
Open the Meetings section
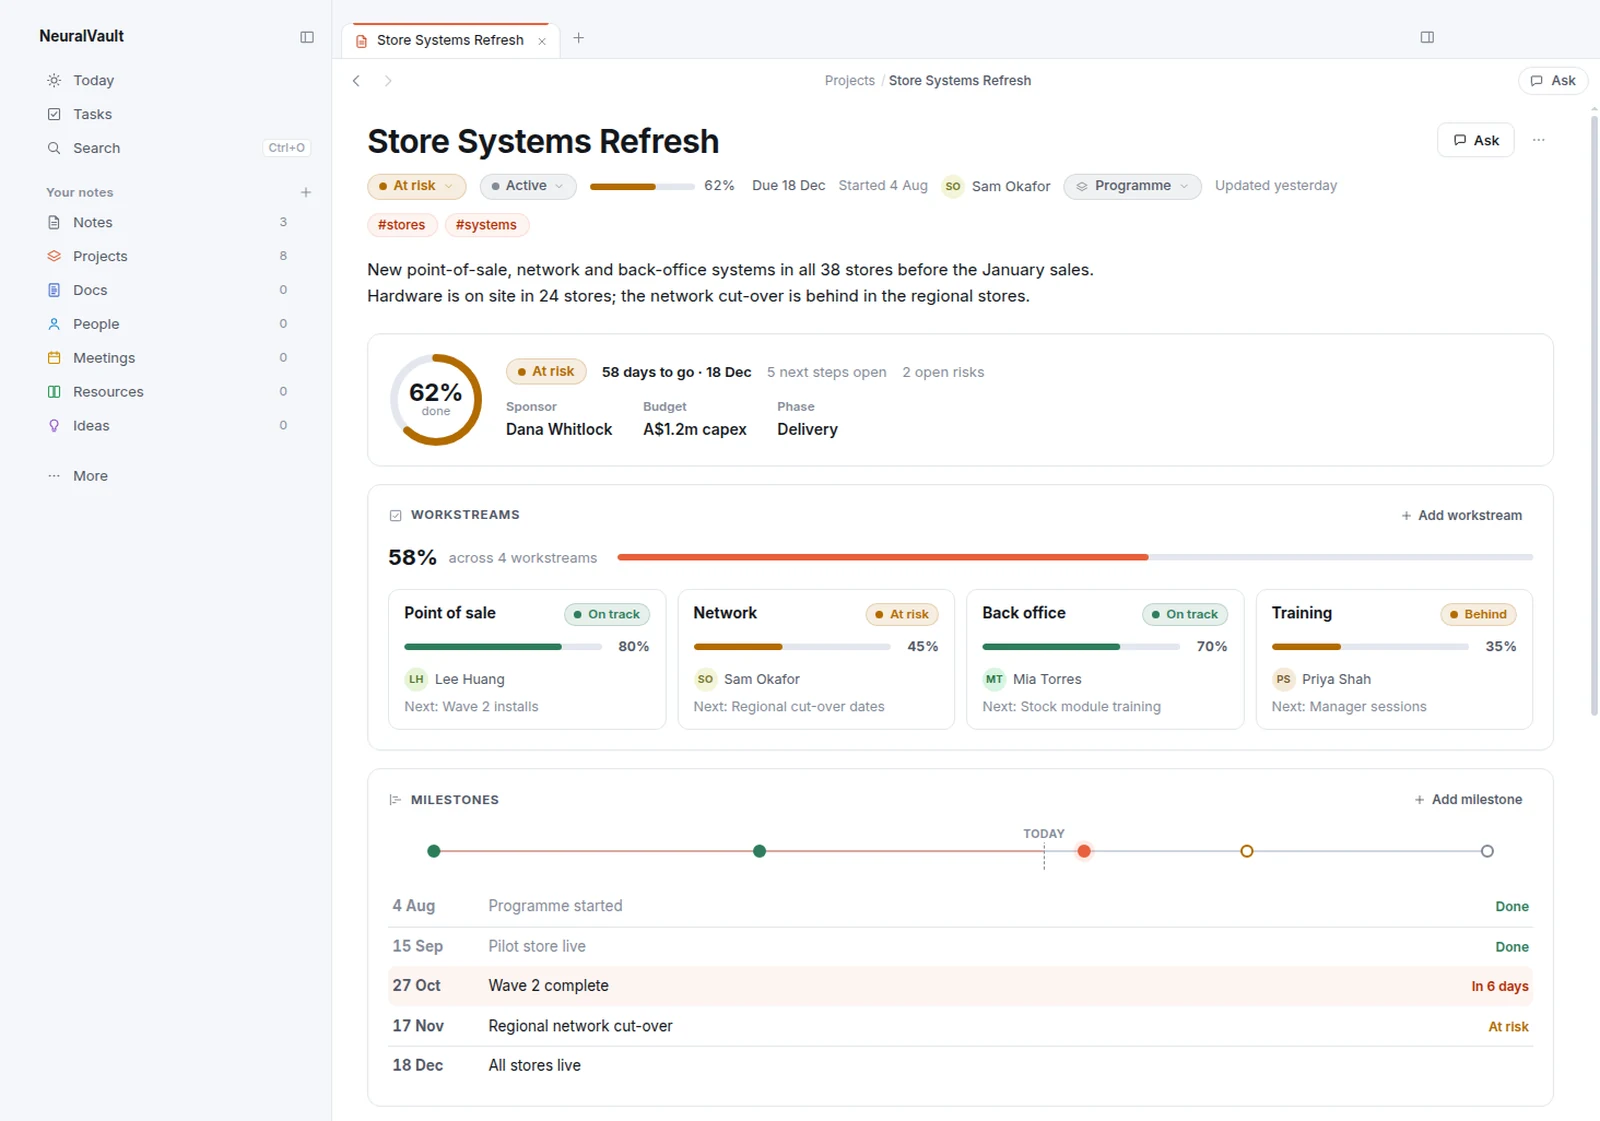click(x=178, y=358)
